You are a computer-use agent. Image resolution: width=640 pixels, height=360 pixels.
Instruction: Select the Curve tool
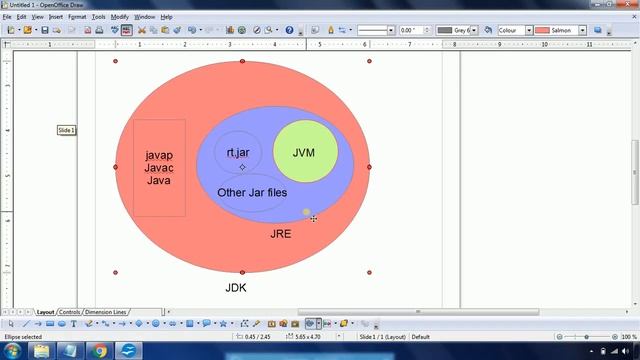click(89, 324)
